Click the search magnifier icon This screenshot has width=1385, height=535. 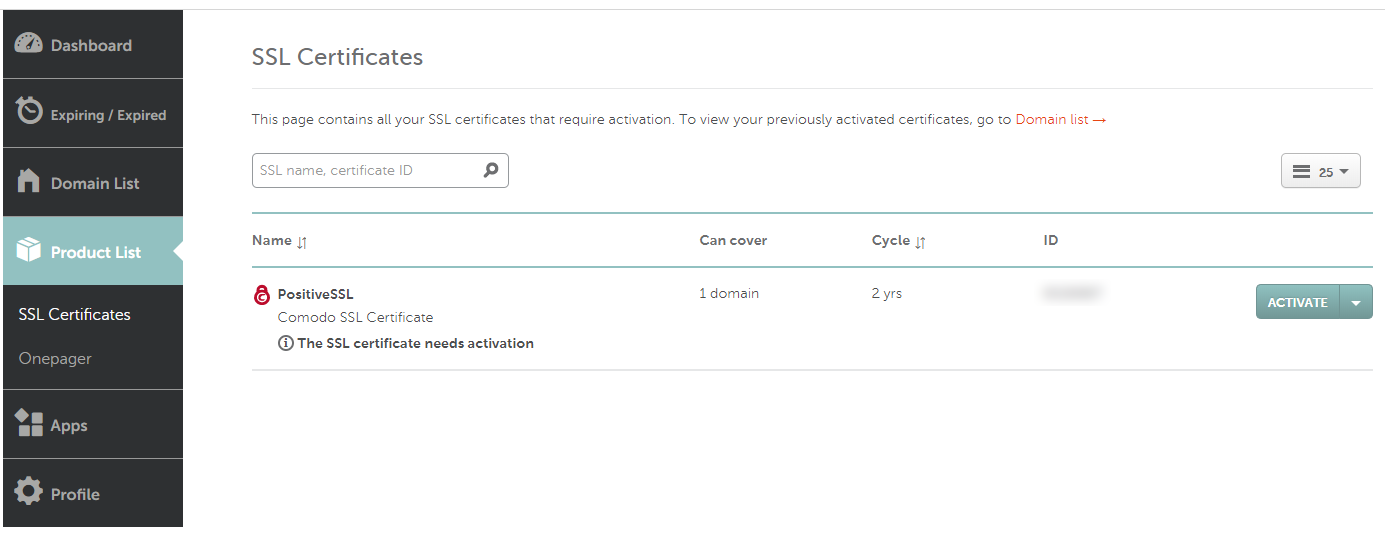491,170
